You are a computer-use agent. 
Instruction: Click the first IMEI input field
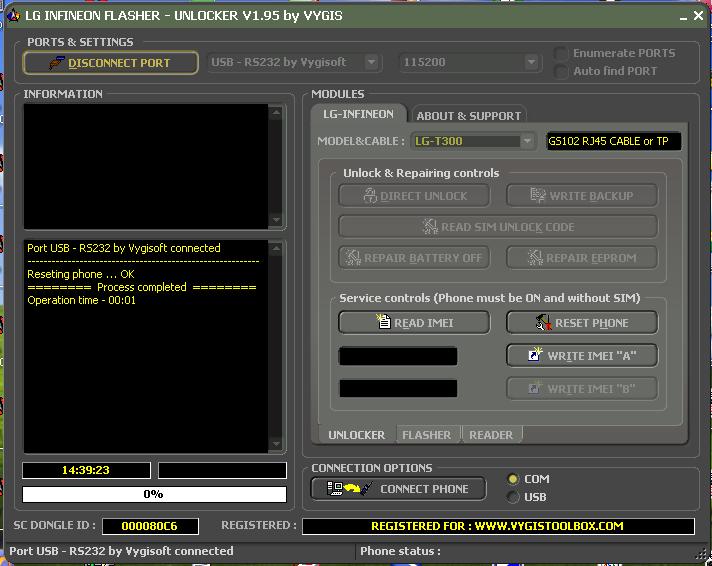tap(398, 356)
